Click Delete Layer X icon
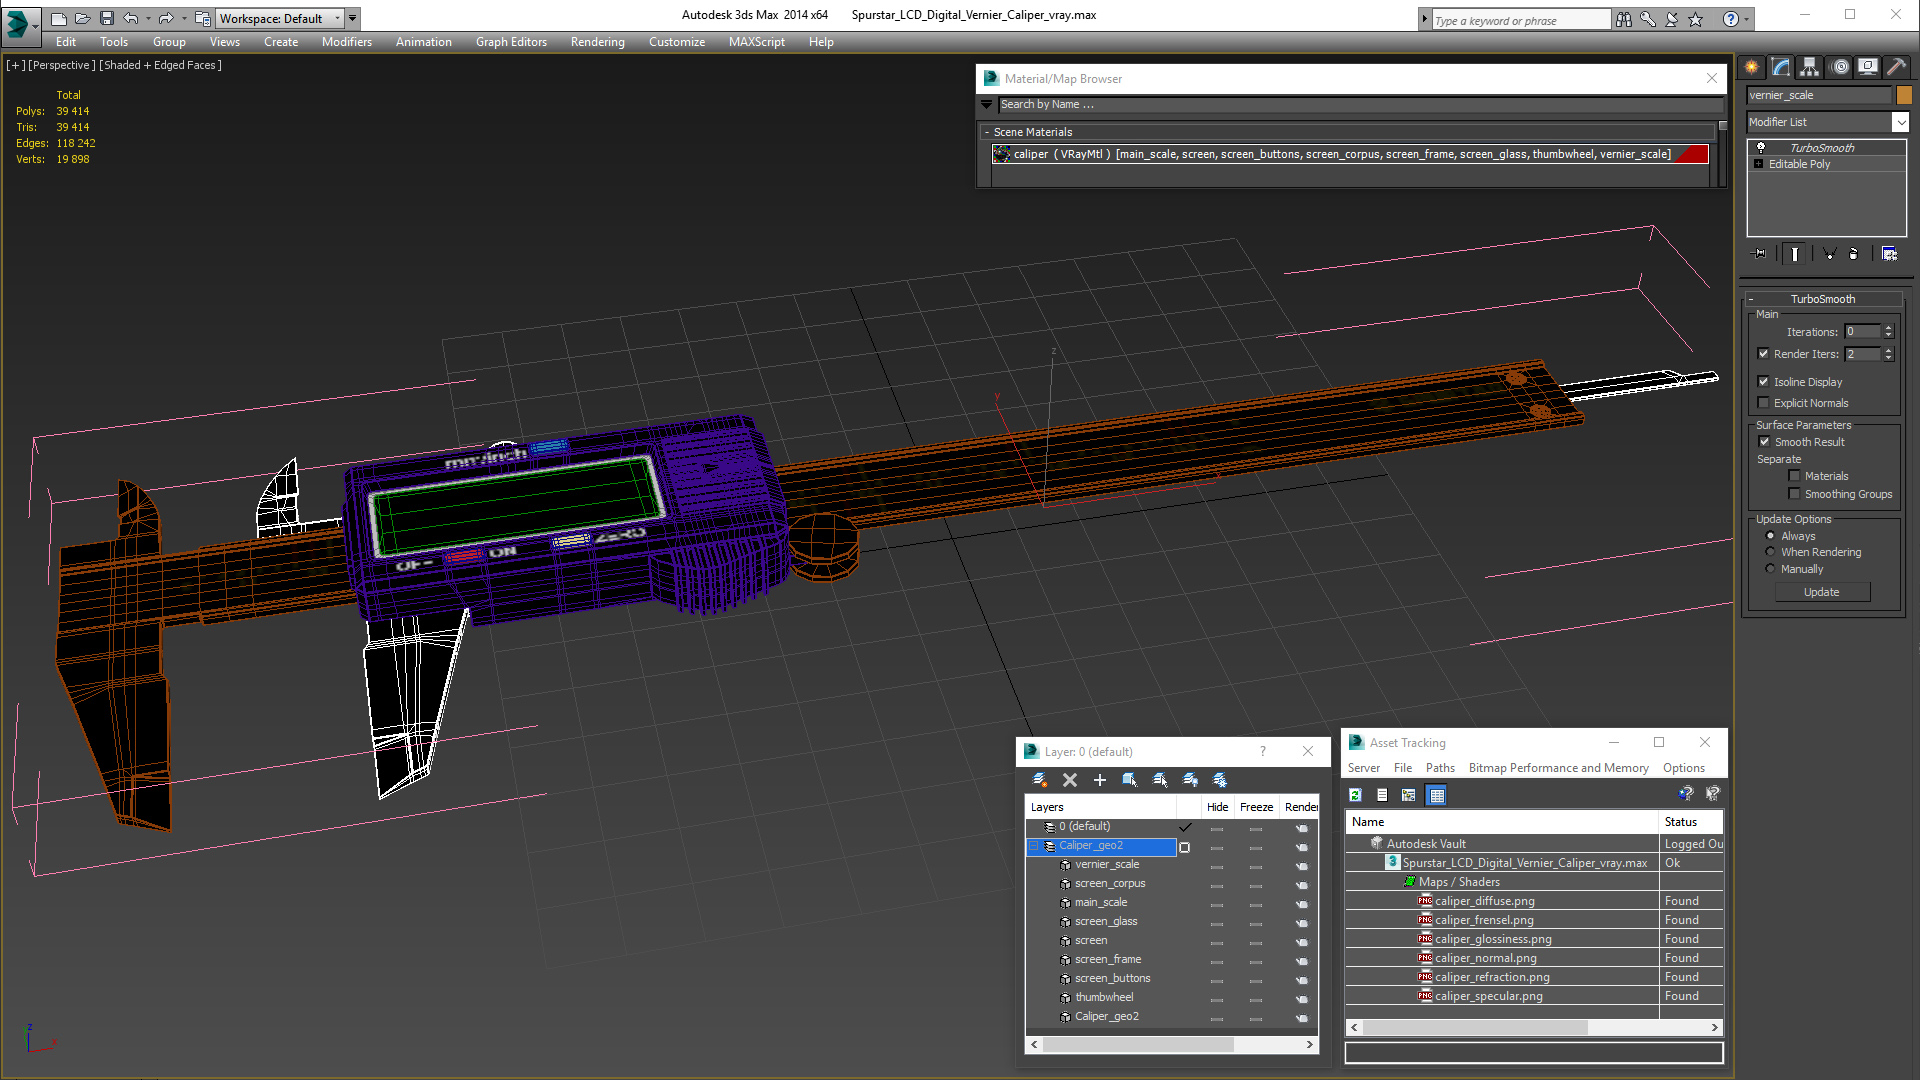This screenshot has height=1080, width=1920. [1070, 780]
